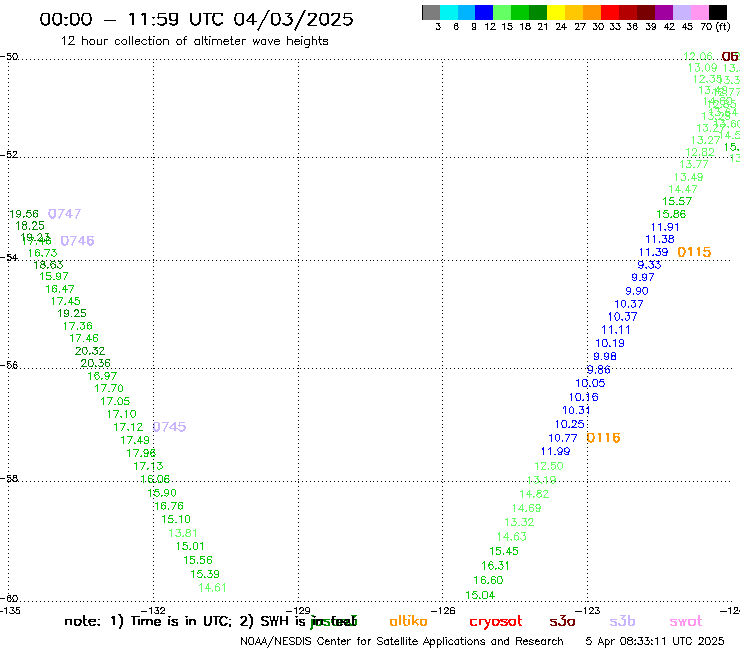Click the '5 Apr 08:33:11 UTC 2025' timestamp
Viewport: 740px width, 650px height.
[655, 641]
